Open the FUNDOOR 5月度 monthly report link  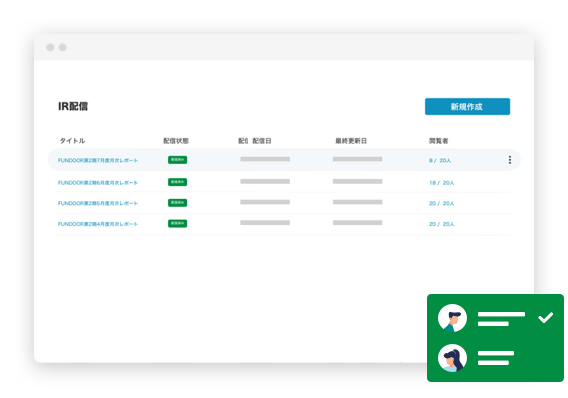point(98,204)
